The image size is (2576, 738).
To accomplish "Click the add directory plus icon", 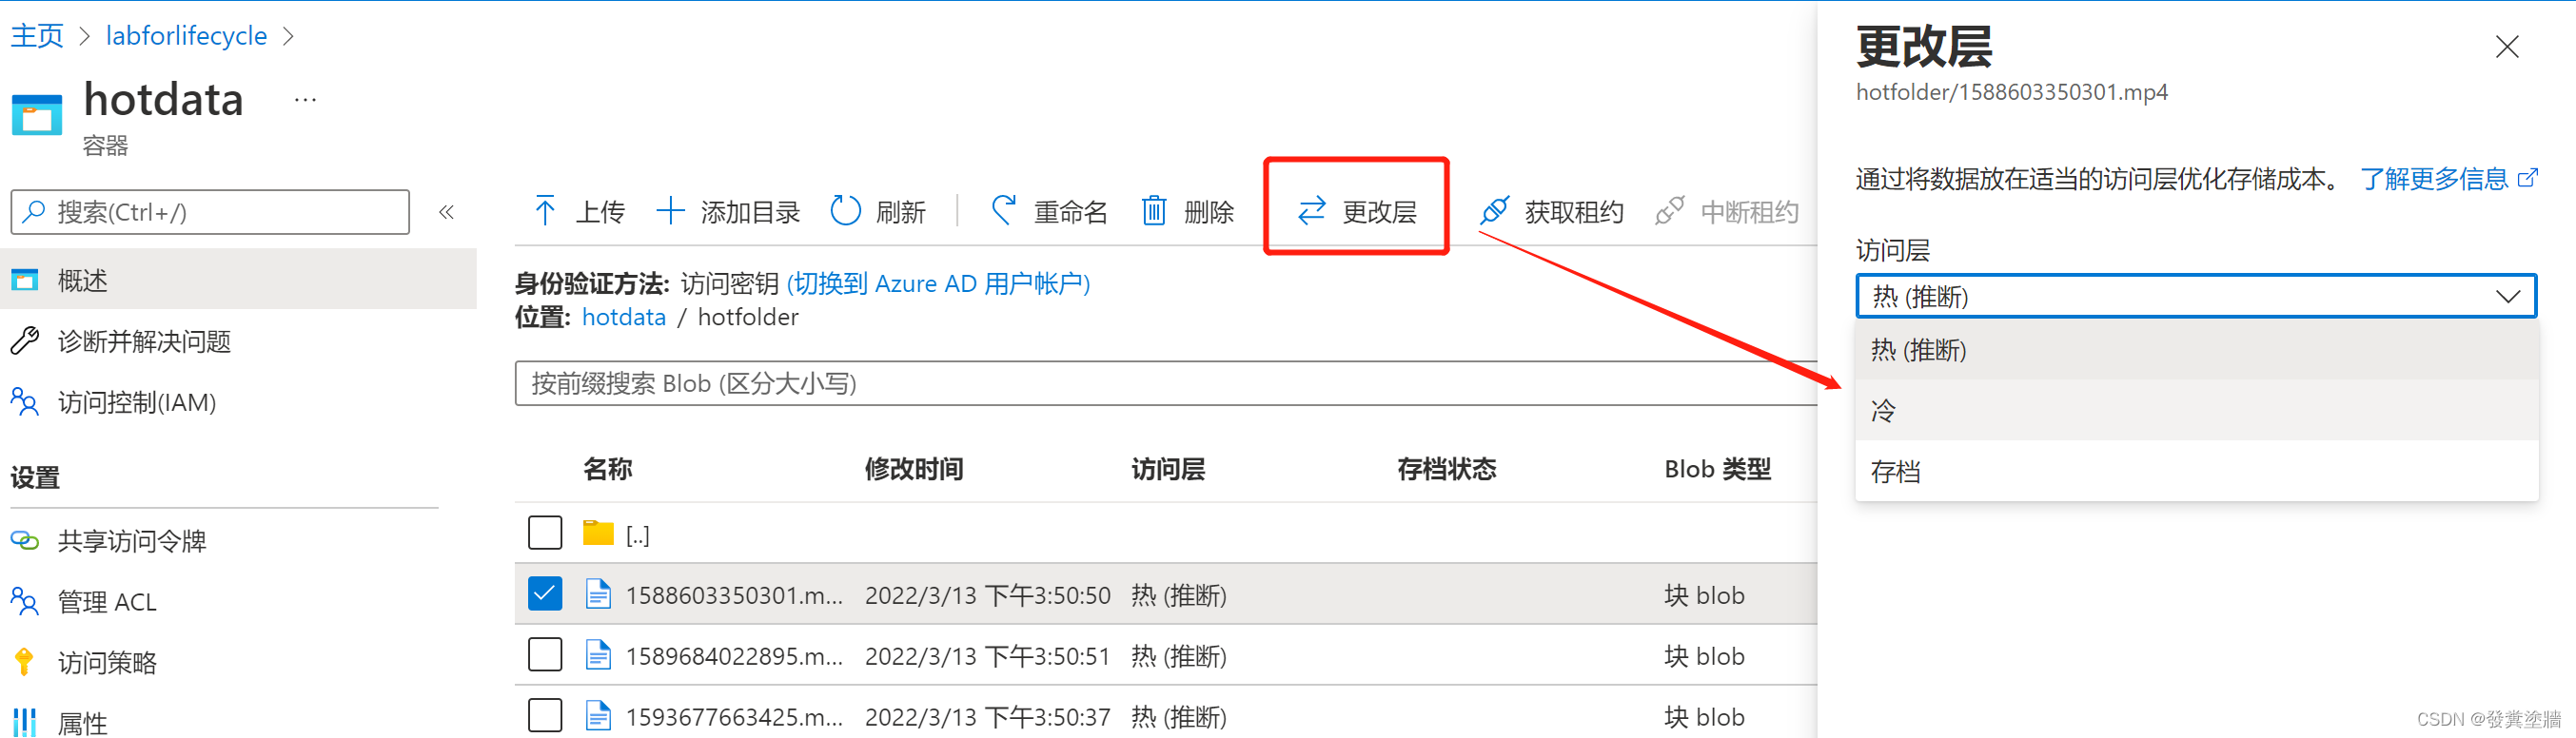I will point(669,211).
